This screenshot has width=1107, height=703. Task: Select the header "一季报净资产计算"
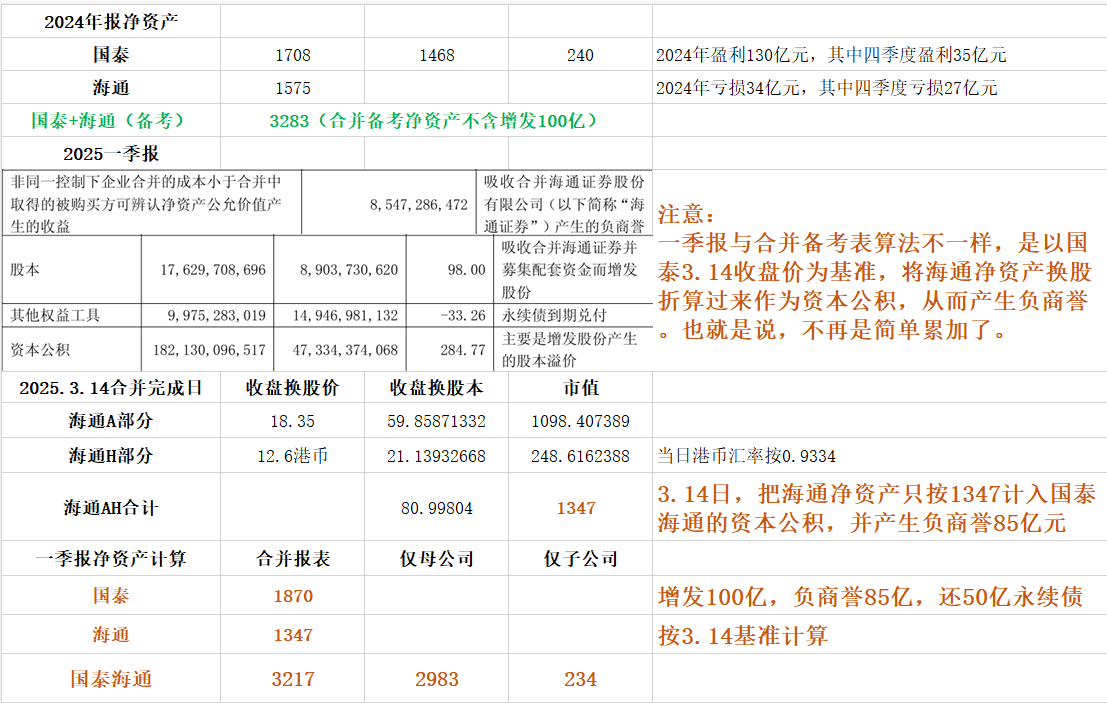(x=111, y=559)
